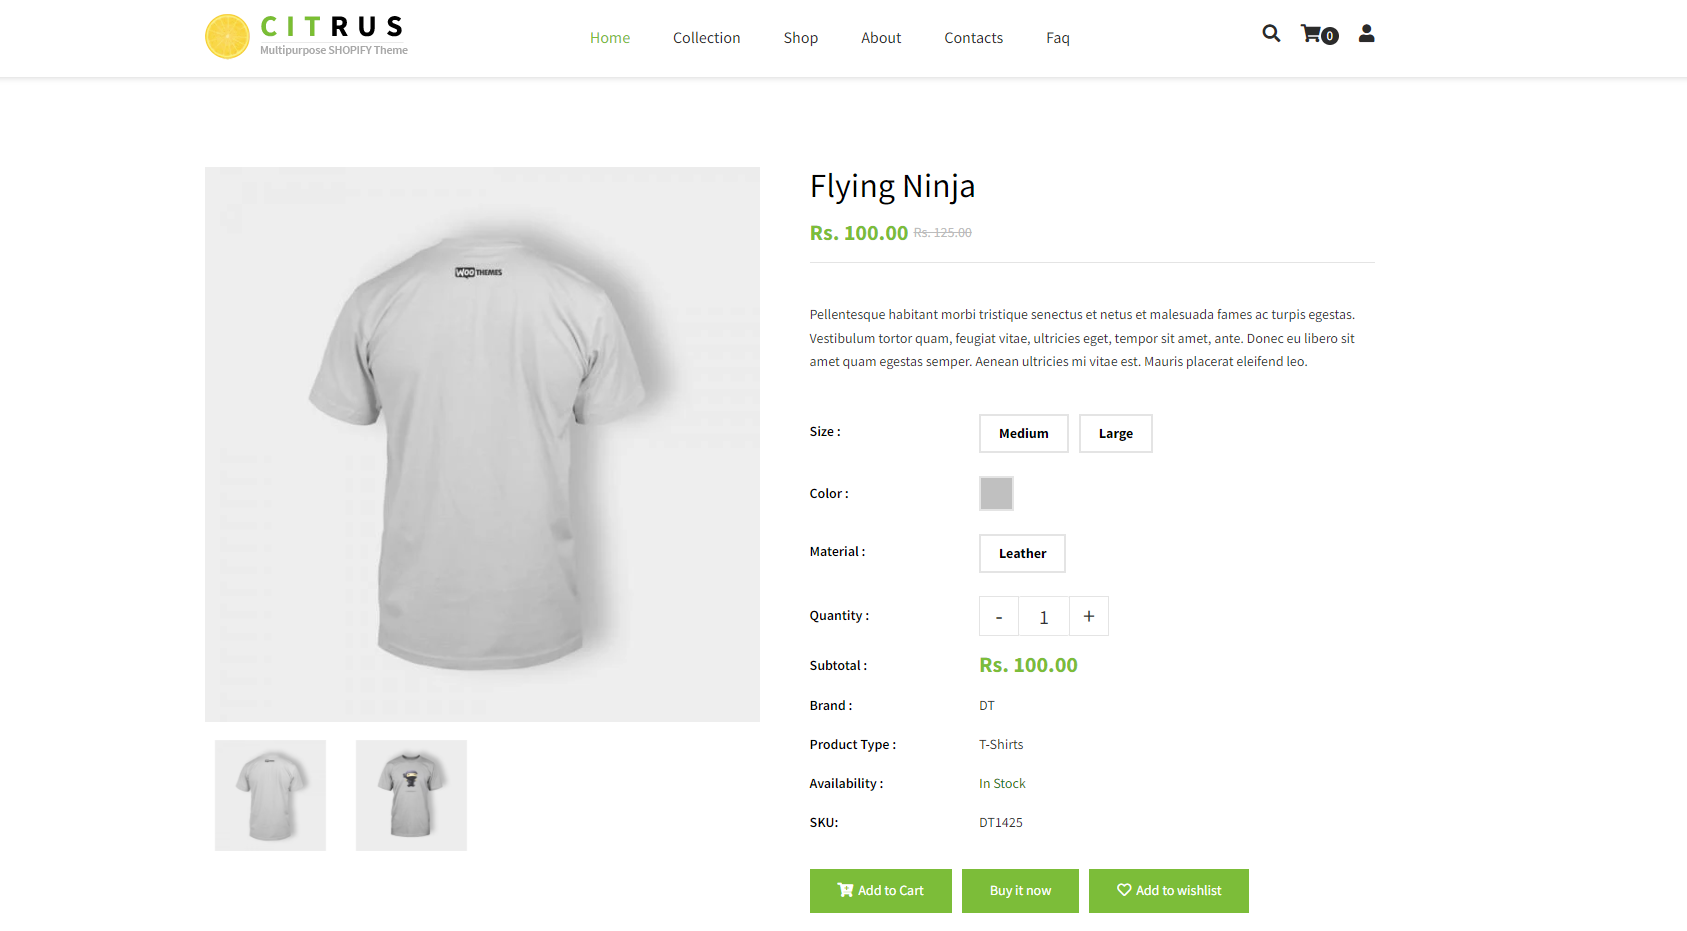Select the Large size option
Screen dimensions: 1687x931
[1115, 433]
